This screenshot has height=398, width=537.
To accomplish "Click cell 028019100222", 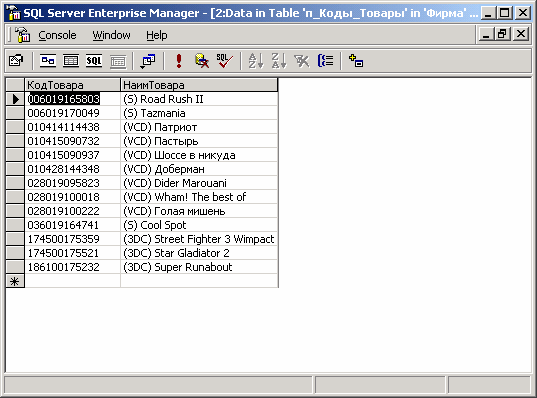I will click(72, 211).
